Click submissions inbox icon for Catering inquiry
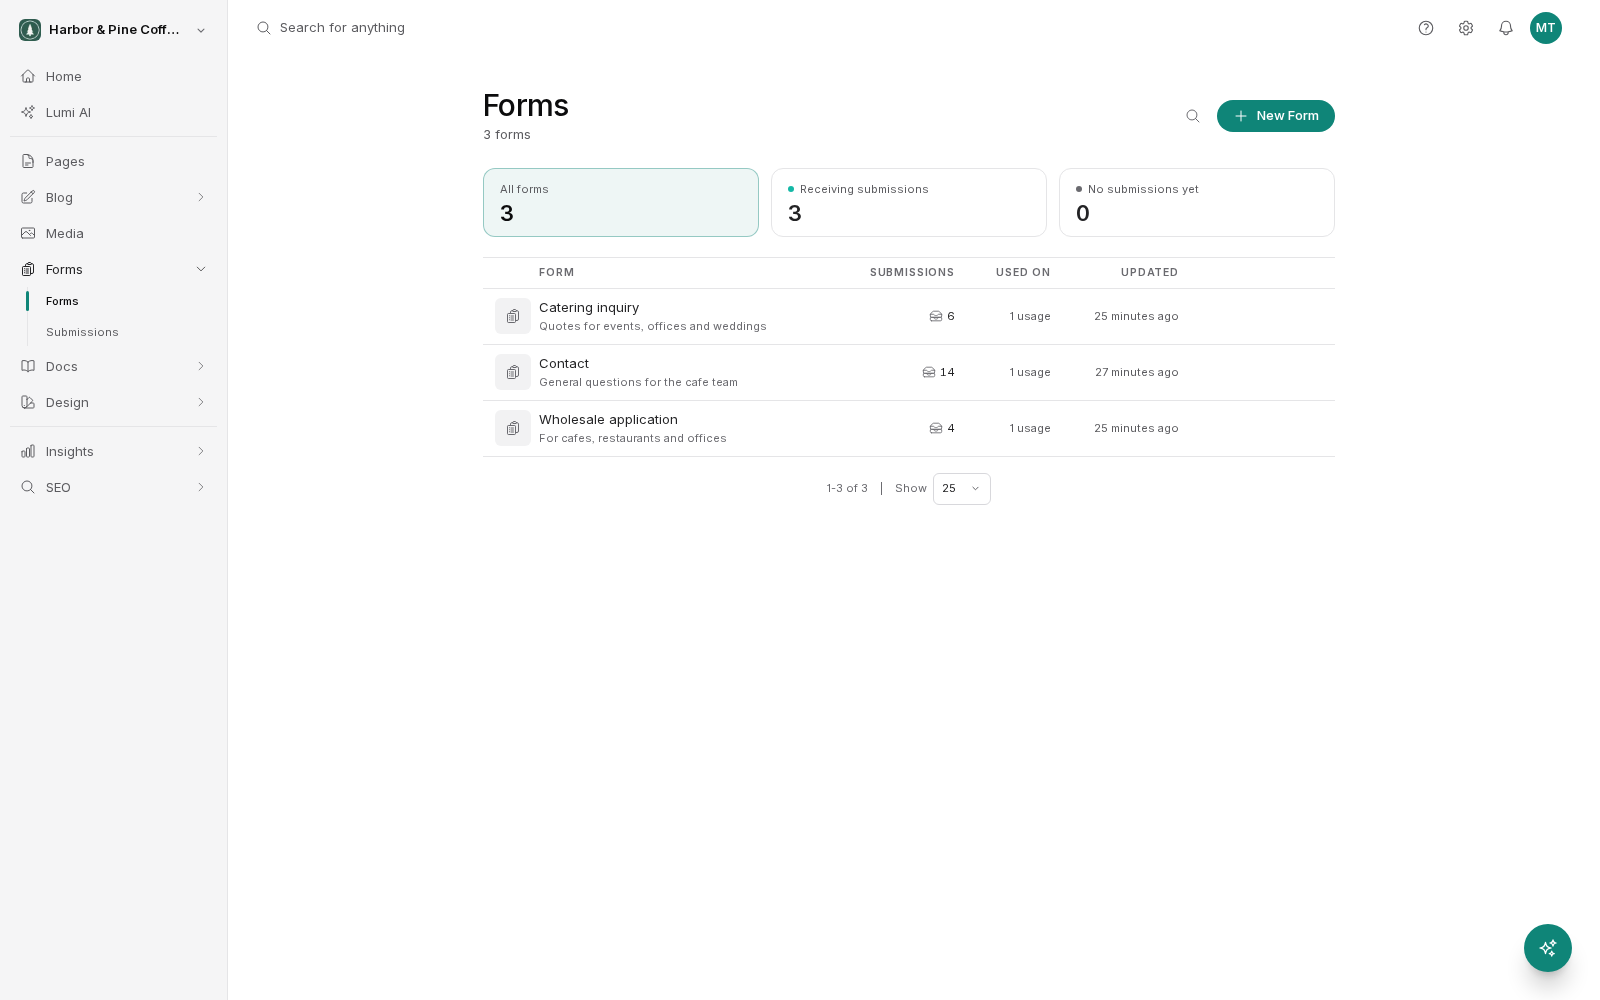 coord(936,316)
